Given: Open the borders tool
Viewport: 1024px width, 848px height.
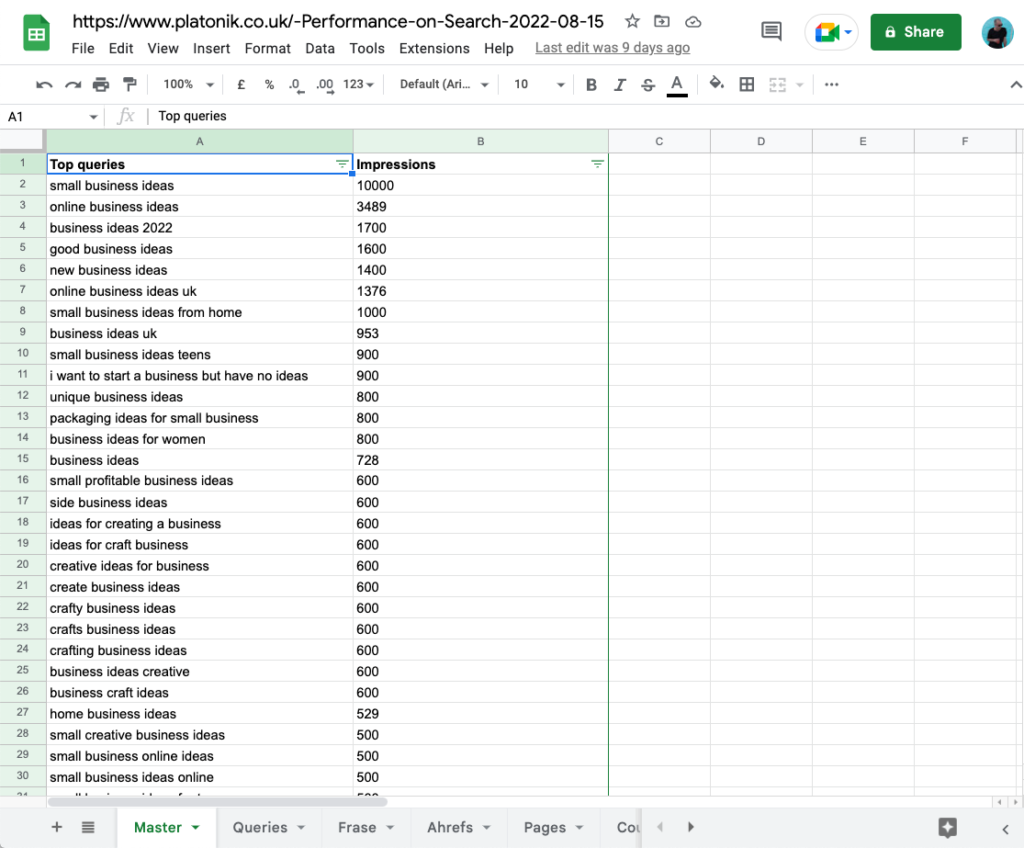Looking at the screenshot, I should 746,85.
